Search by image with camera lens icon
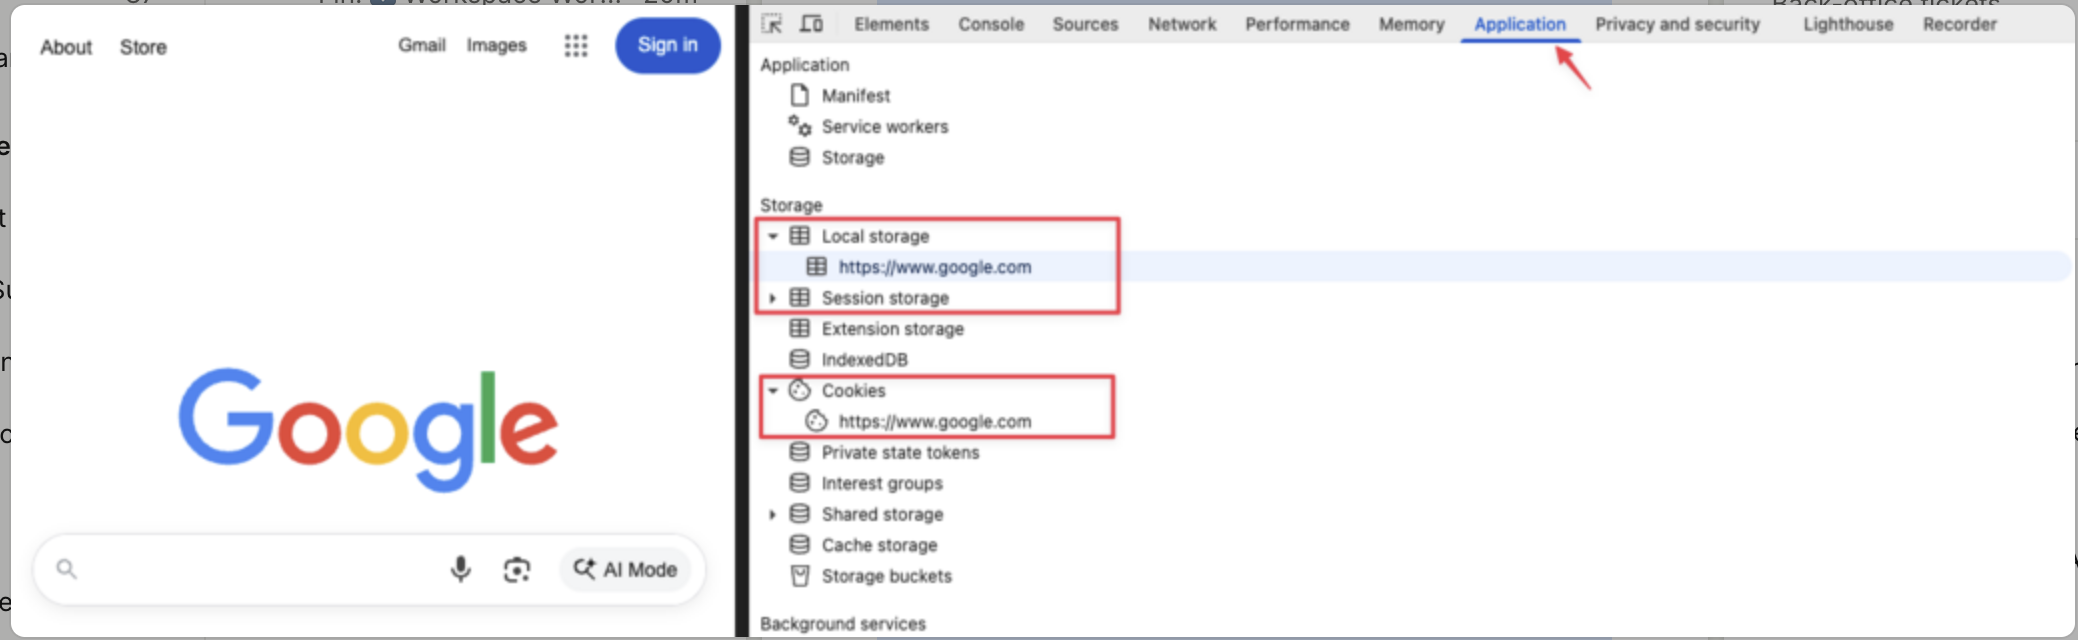This screenshot has width=2078, height=640. coord(516,570)
